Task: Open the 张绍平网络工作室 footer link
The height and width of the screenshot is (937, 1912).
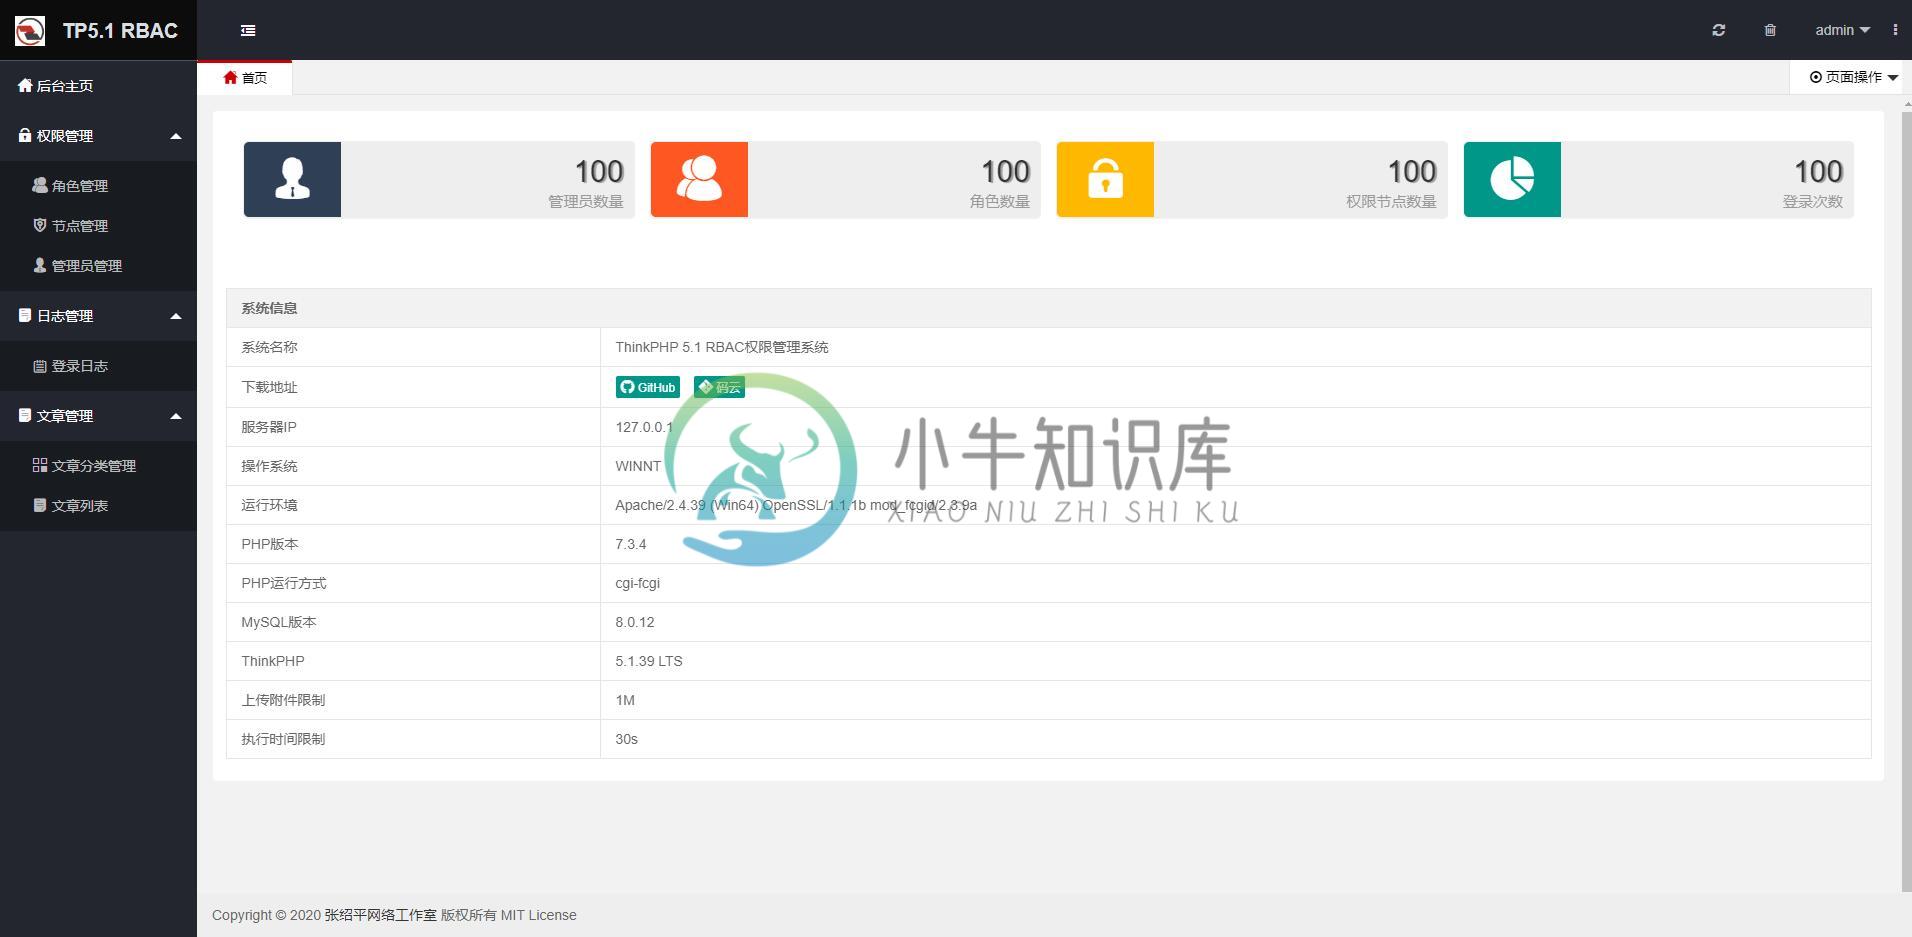Action: tap(380, 915)
